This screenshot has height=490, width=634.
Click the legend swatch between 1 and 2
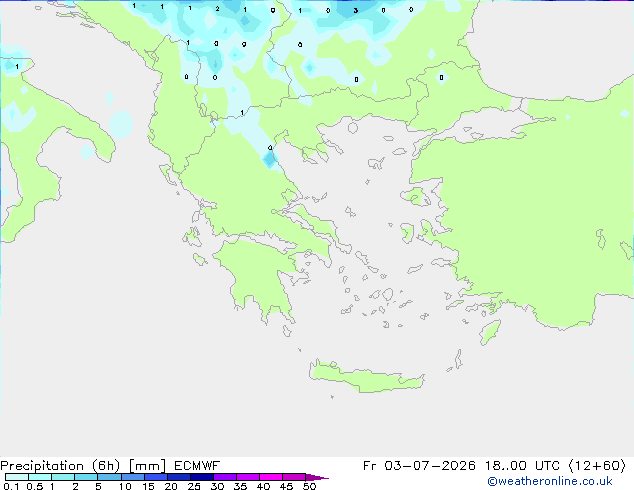pyautogui.click(x=63, y=477)
